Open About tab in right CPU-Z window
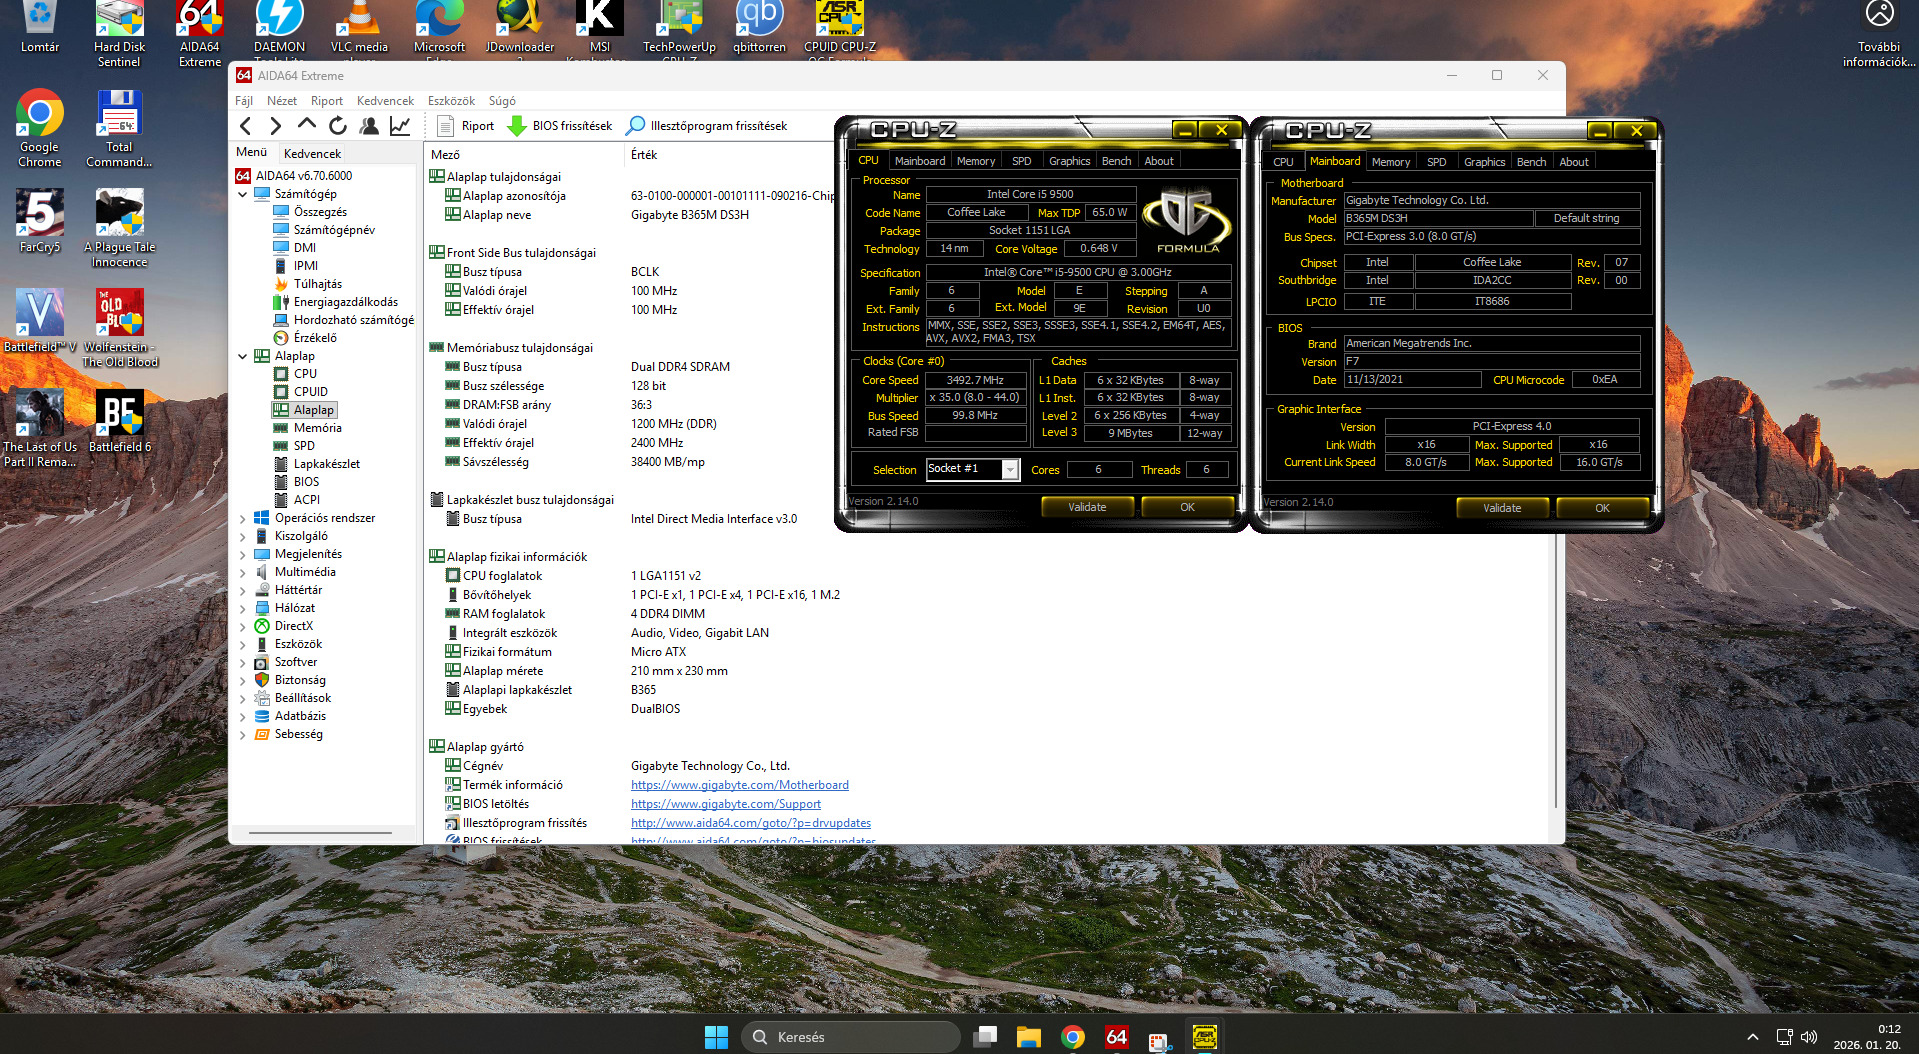 (x=1574, y=162)
